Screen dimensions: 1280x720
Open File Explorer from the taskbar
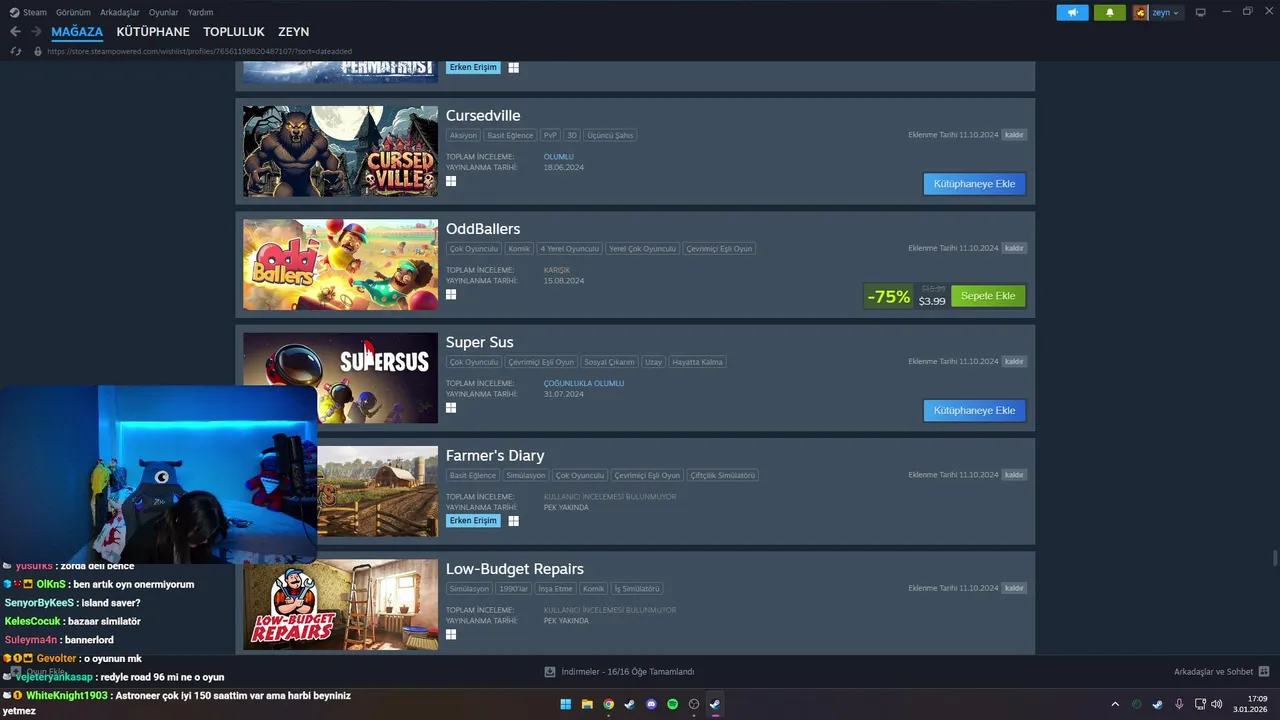click(x=587, y=704)
